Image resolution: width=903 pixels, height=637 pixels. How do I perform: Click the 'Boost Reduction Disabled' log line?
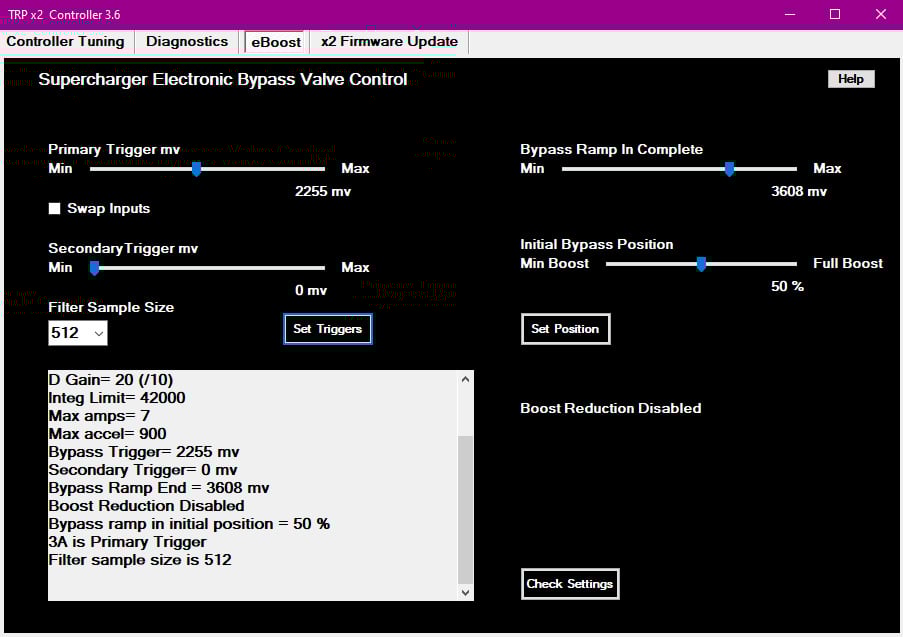point(146,506)
